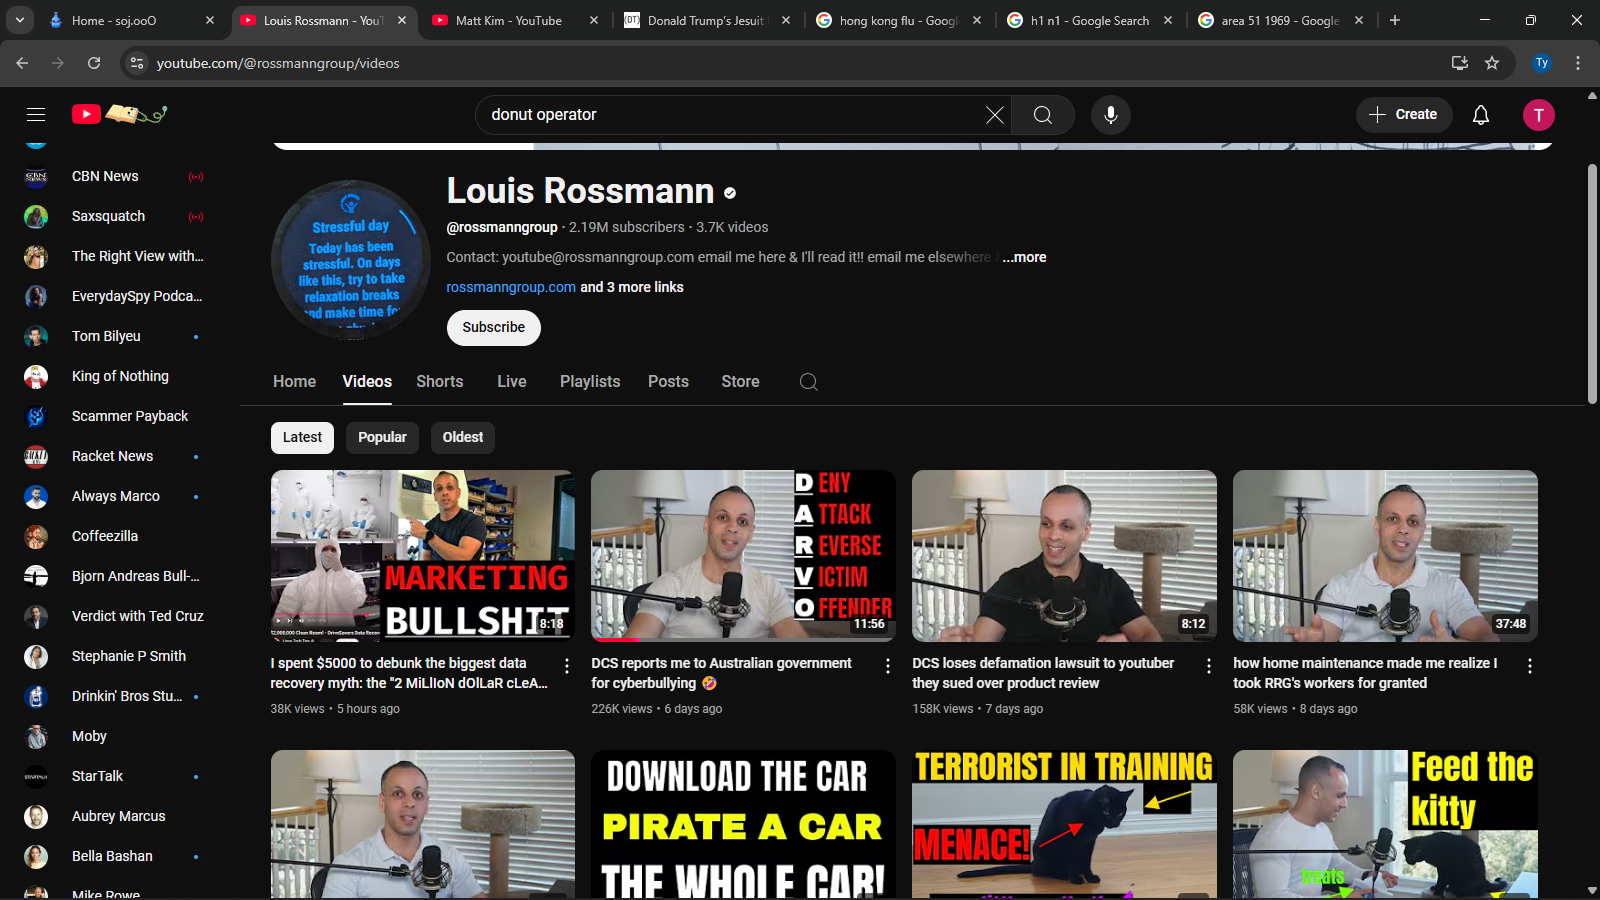Expand the channel description with ...more

(x=1024, y=257)
